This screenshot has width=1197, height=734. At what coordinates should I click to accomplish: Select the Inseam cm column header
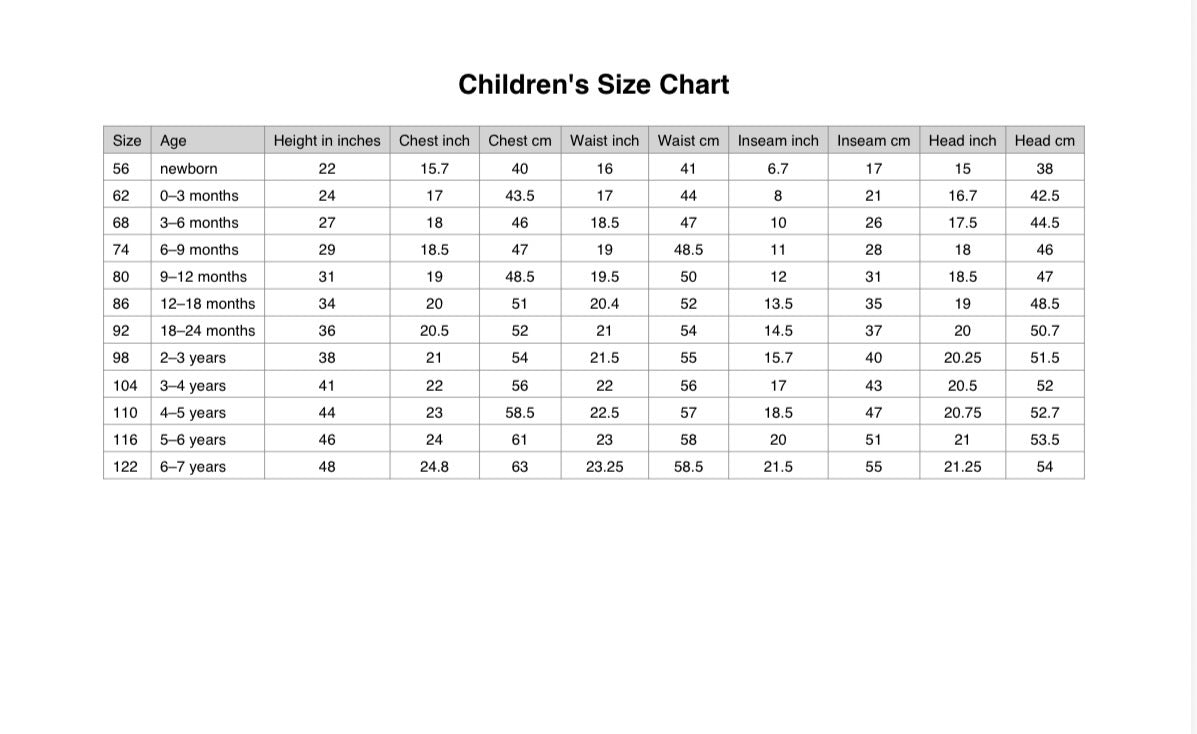873,141
